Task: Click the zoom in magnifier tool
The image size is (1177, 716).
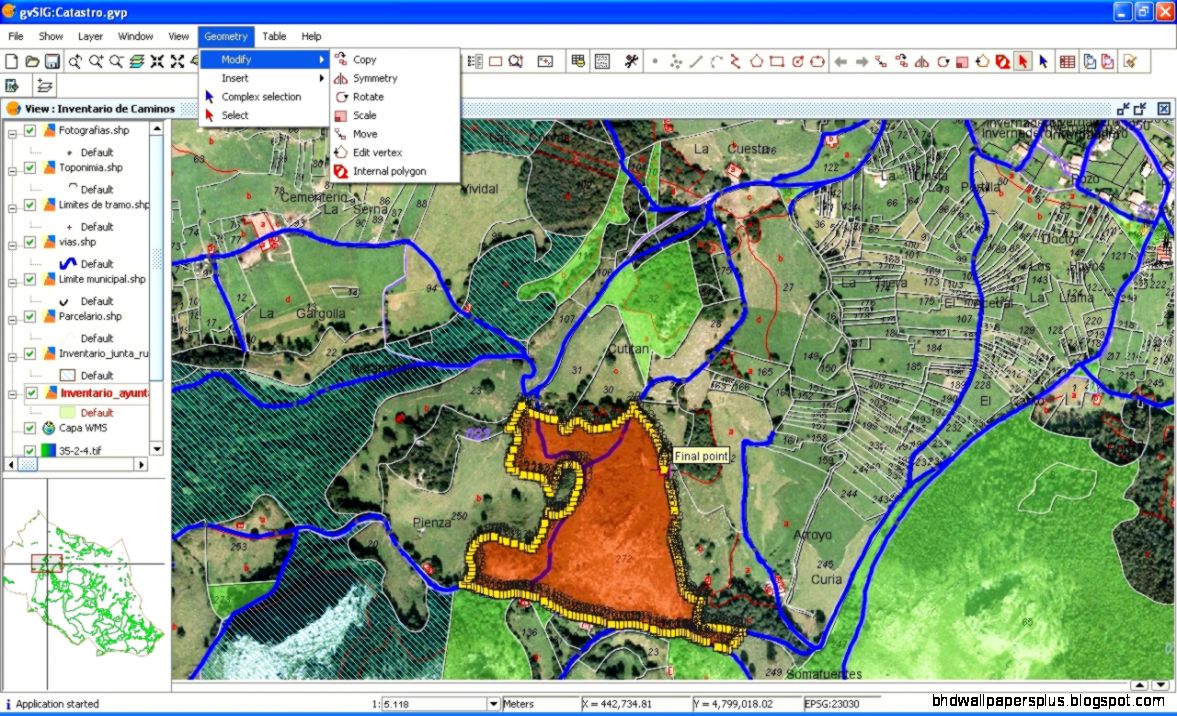Action: coord(94,62)
